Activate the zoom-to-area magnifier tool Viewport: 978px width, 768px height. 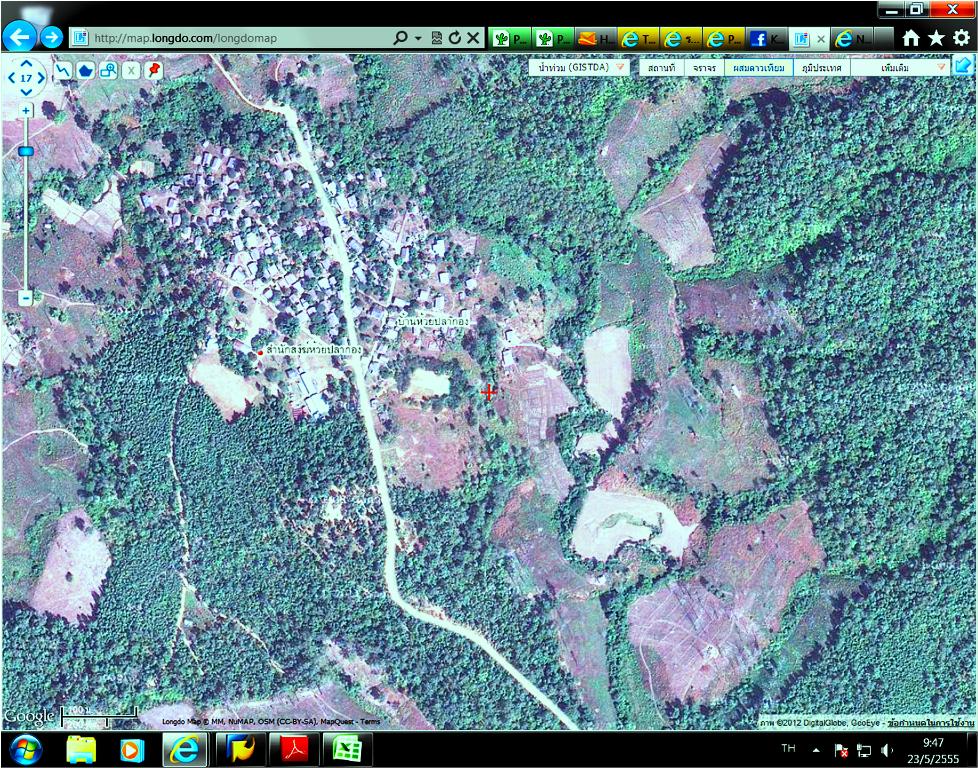coord(107,70)
